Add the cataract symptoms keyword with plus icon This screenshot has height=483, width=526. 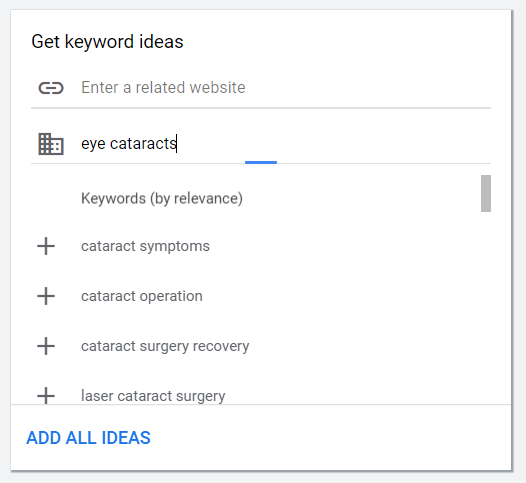46,246
